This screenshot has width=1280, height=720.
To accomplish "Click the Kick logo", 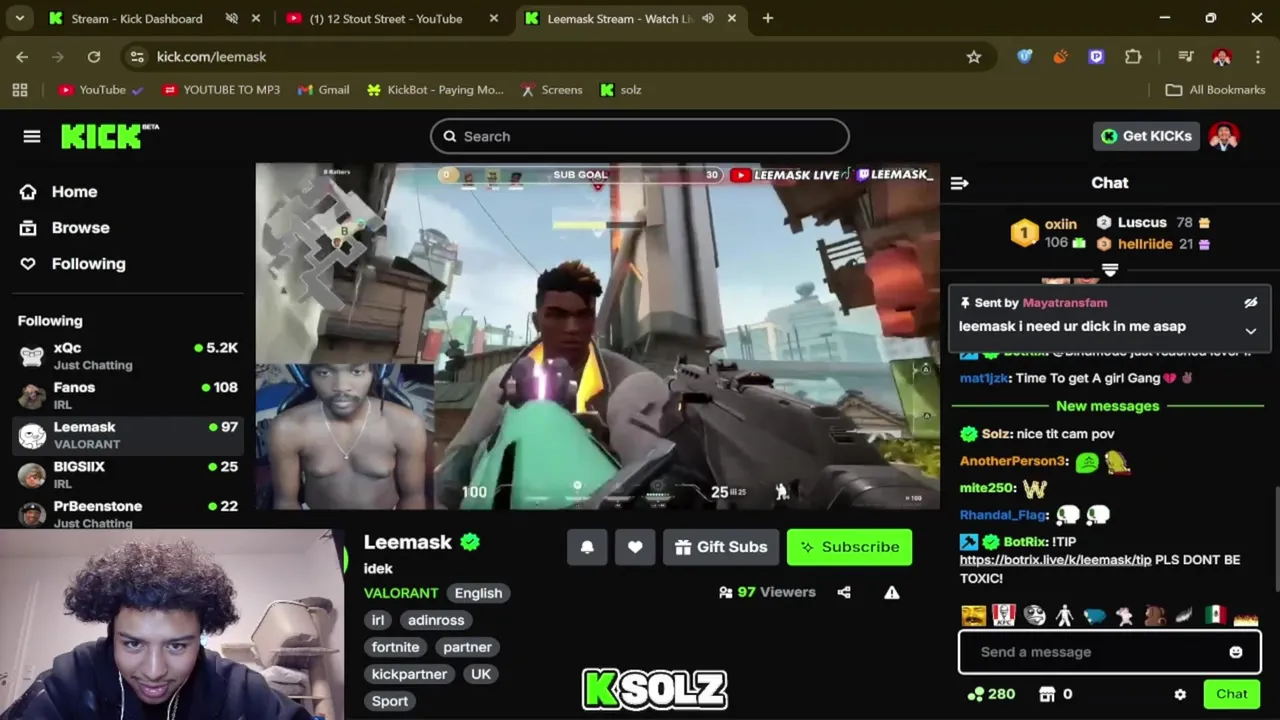I will (110, 136).
